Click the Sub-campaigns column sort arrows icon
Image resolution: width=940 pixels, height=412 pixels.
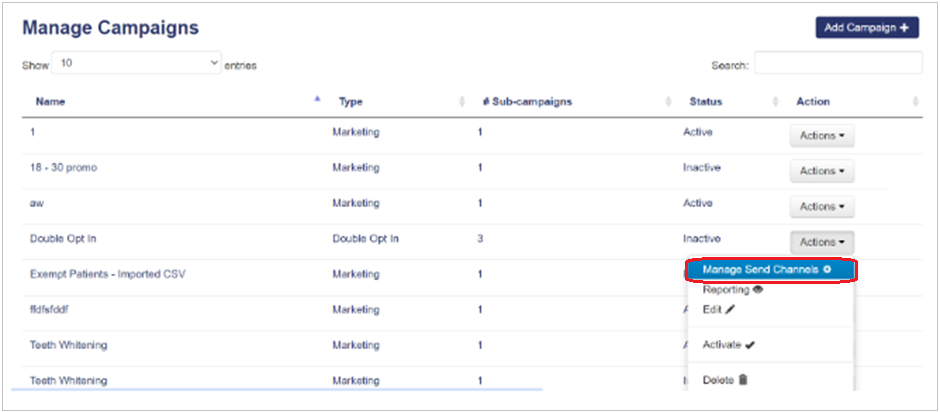click(x=668, y=102)
